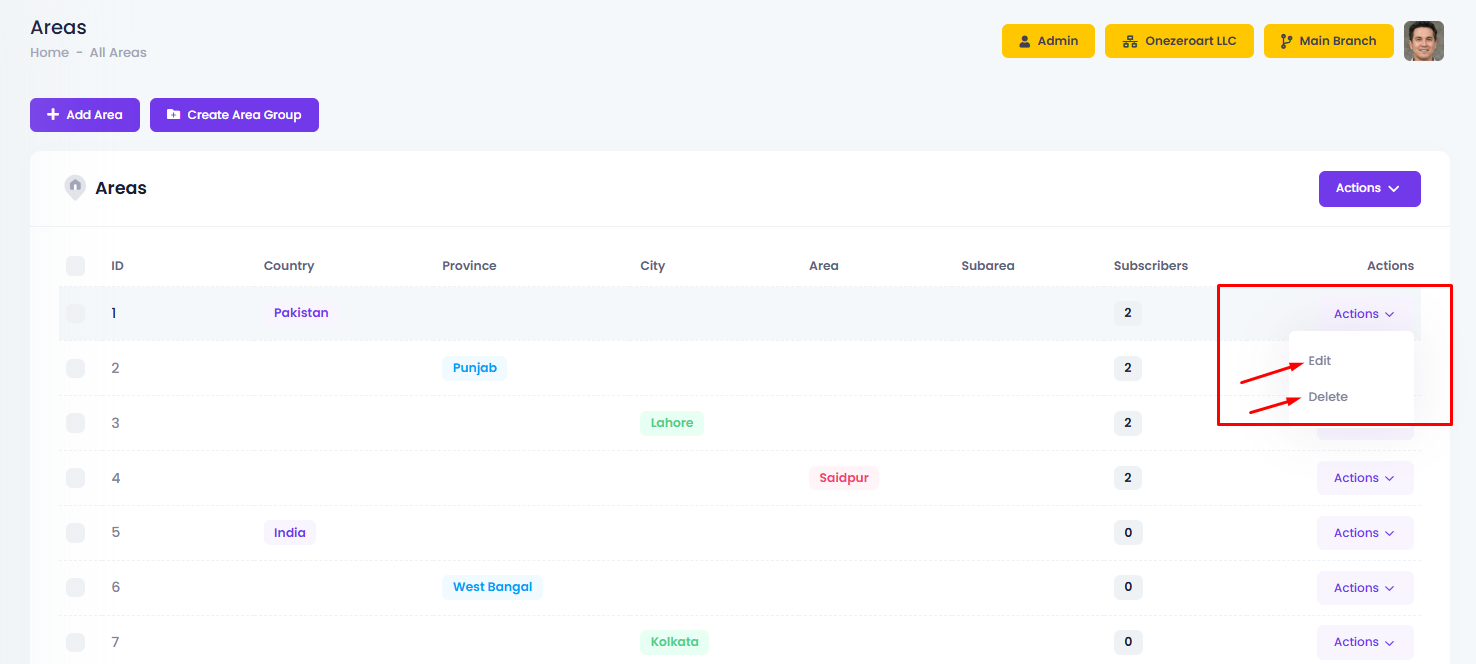This screenshot has height=664, width=1476.
Task: Click the Lahore city badge
Action: tap(671, 423)
